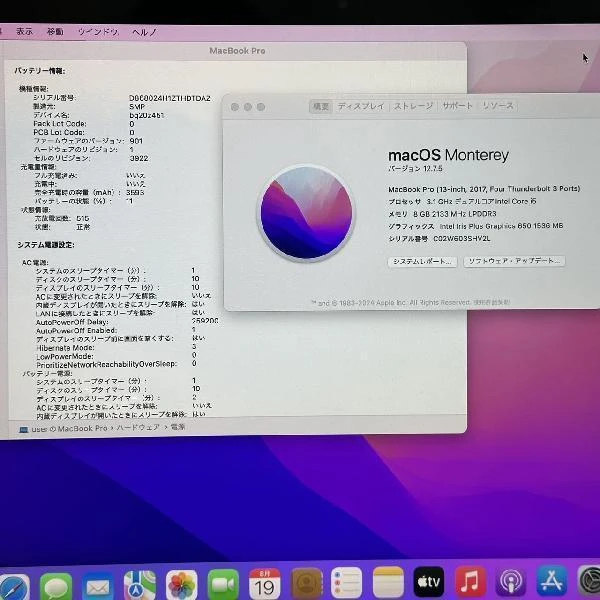Switch to the ストレージ tab
The height and width of the screenshot is (600, 600).
click(413, 106)
